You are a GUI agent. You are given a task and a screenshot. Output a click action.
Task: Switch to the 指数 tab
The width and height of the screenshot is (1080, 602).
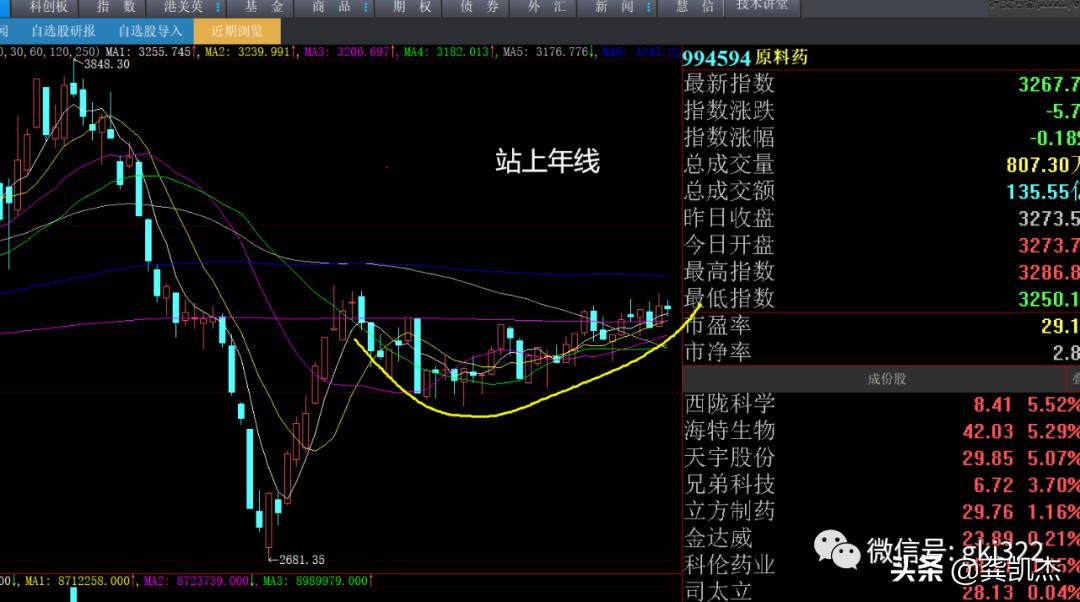(x=116, y=7)
